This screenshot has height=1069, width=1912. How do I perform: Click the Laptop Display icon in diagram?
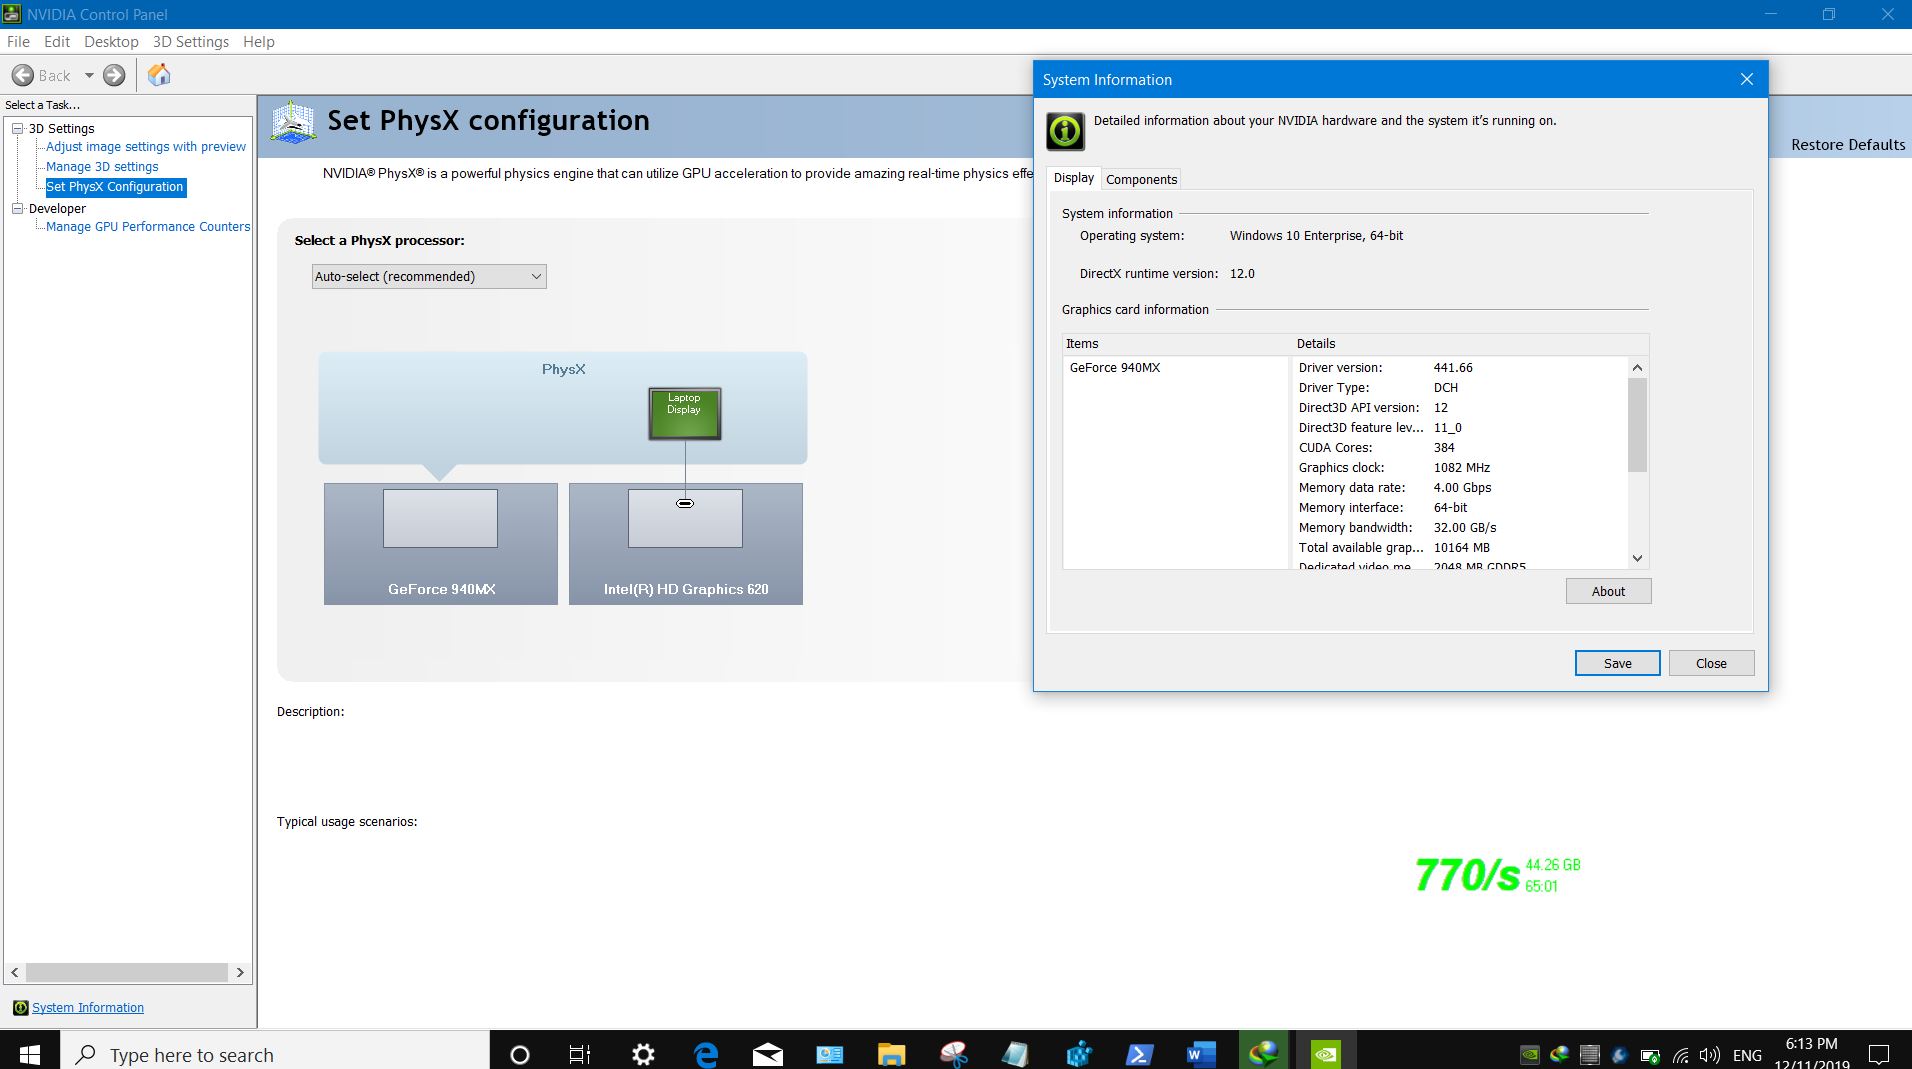[685, 414]
